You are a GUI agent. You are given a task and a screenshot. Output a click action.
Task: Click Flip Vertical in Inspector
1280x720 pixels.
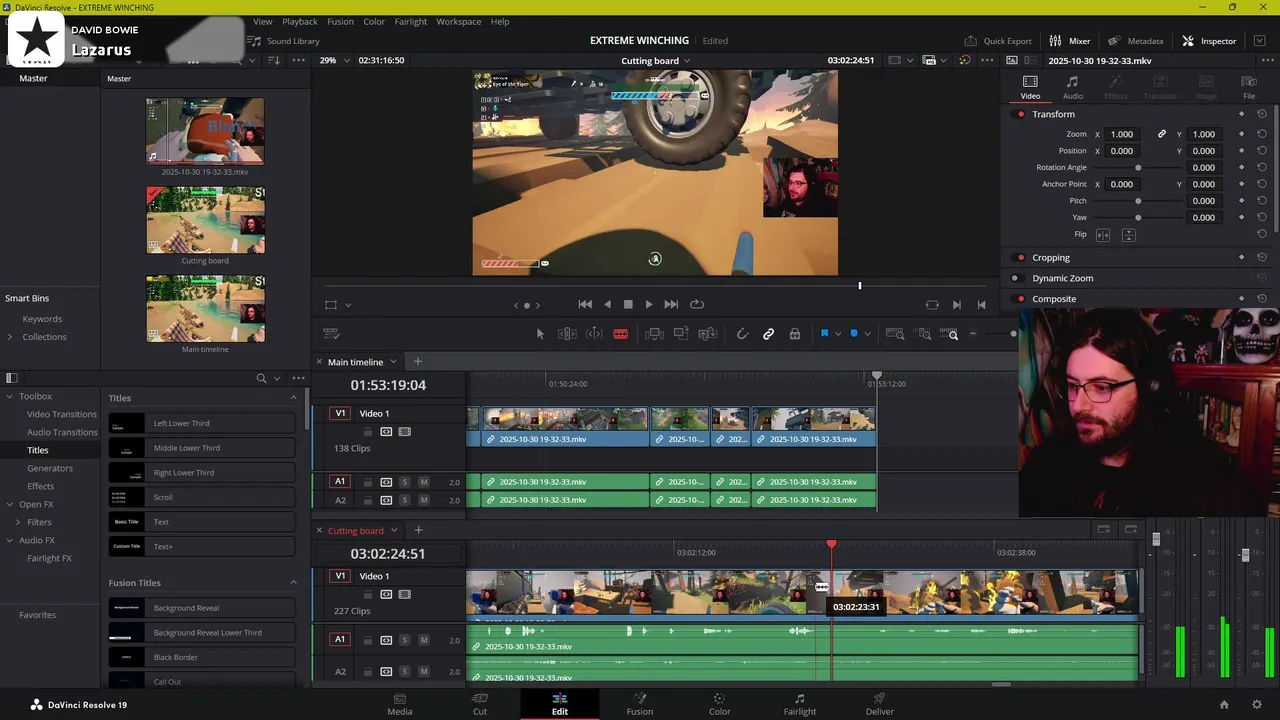click(x=1128, y=235)
